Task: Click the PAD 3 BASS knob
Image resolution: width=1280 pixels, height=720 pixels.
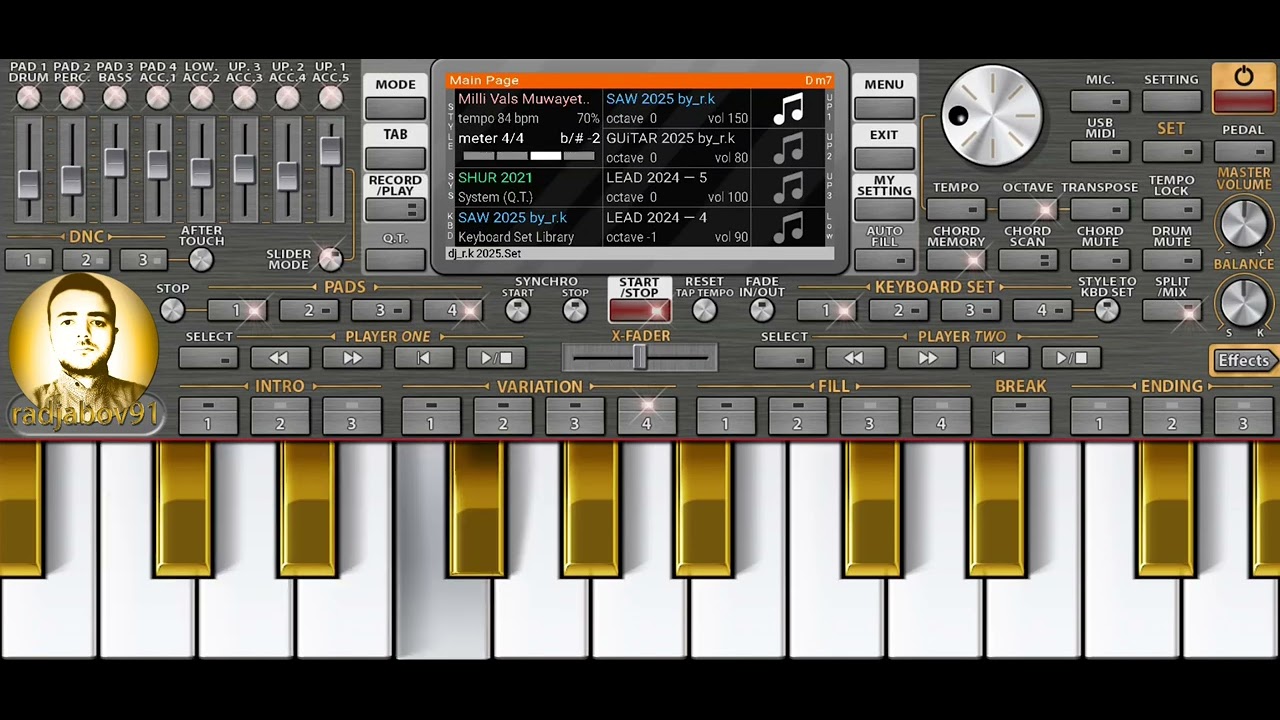Action: 115,97
